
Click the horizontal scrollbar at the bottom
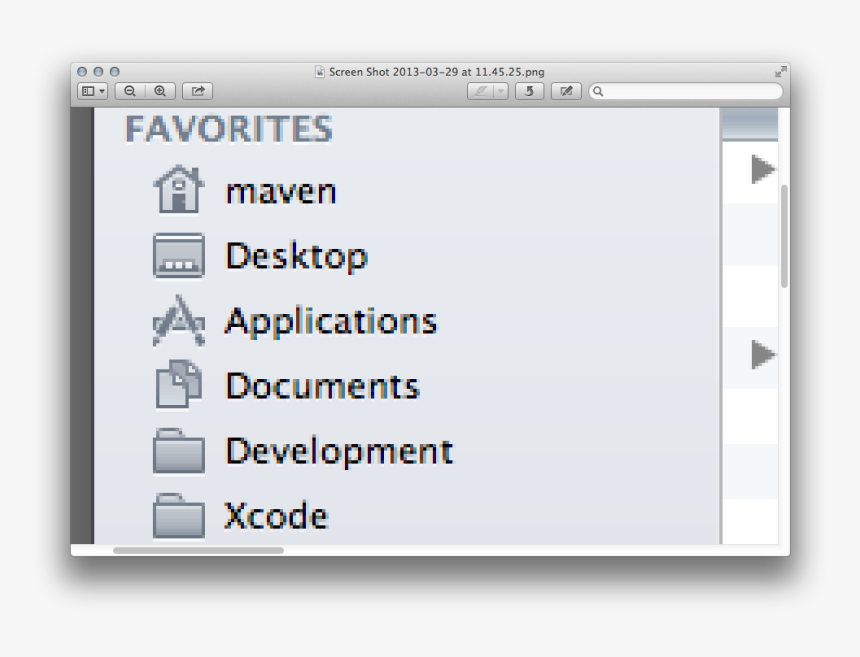[196, 549]
